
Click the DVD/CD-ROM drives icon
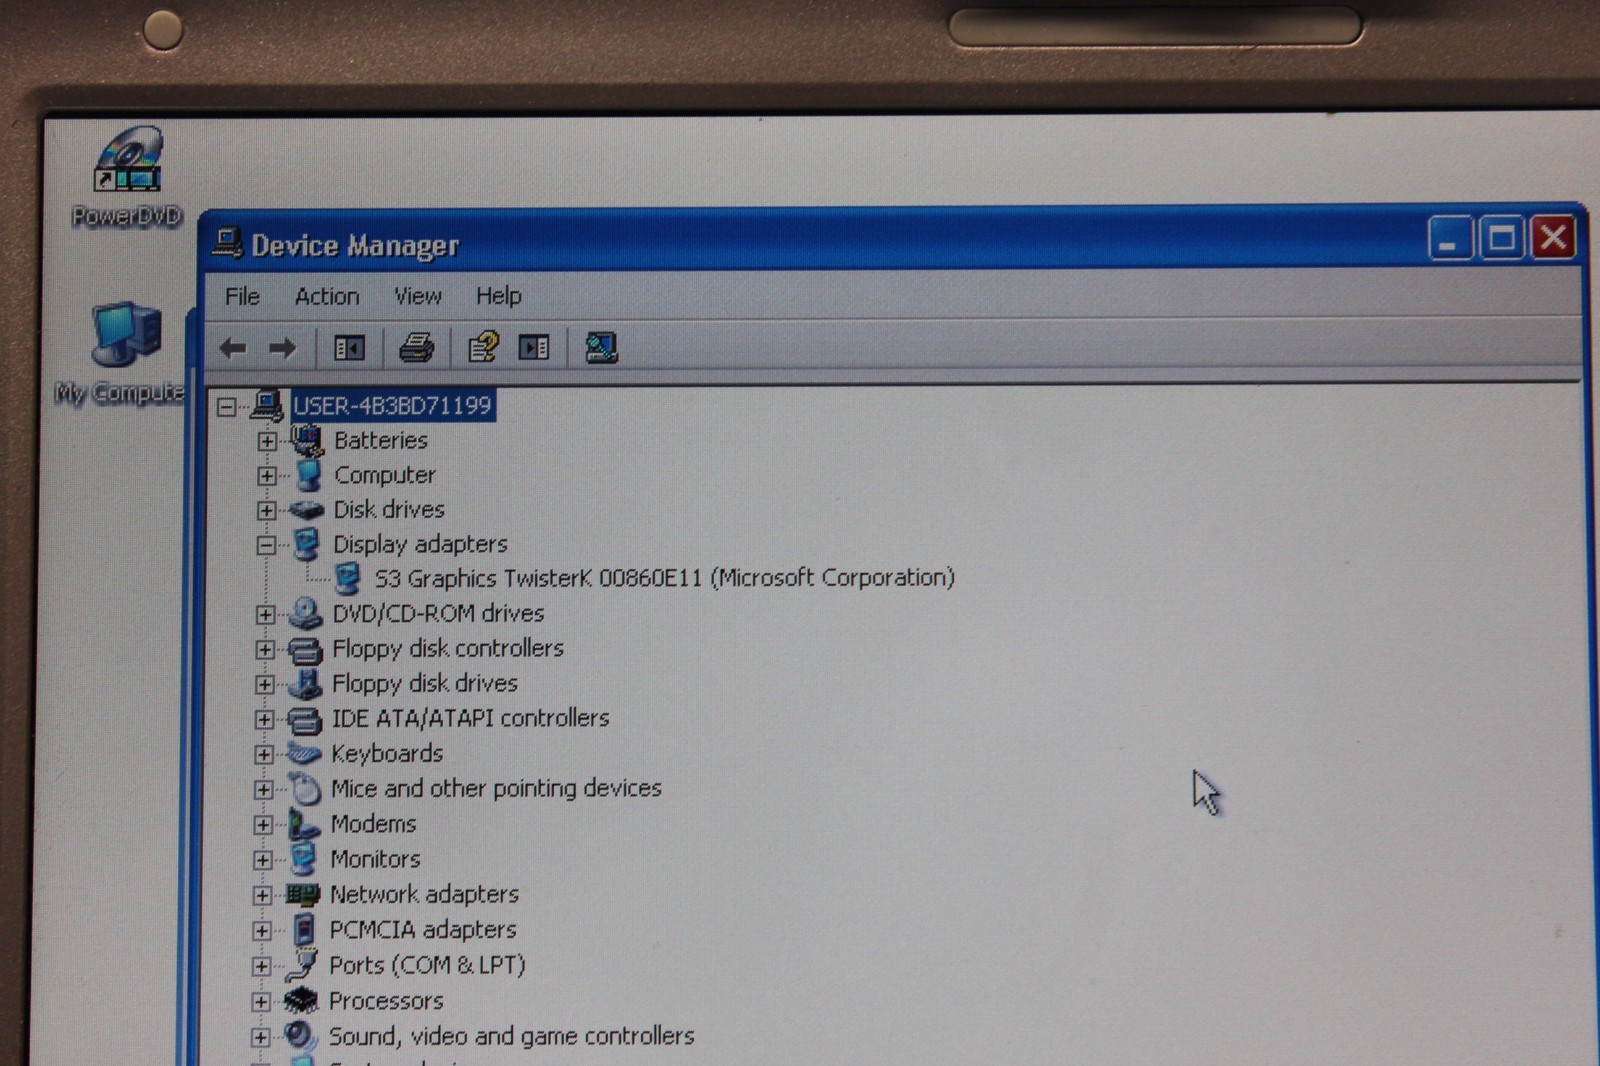click(305, 613)
